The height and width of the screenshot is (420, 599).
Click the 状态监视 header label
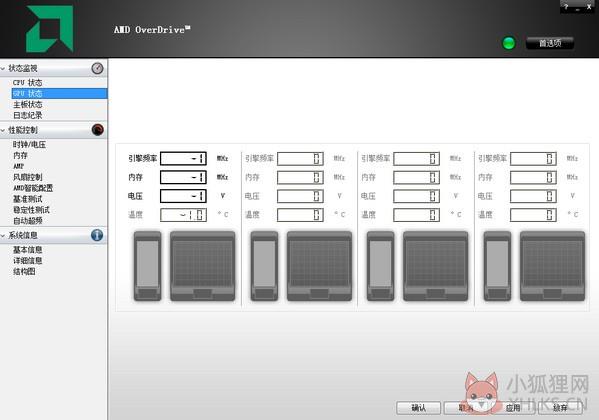pos(23,68)
